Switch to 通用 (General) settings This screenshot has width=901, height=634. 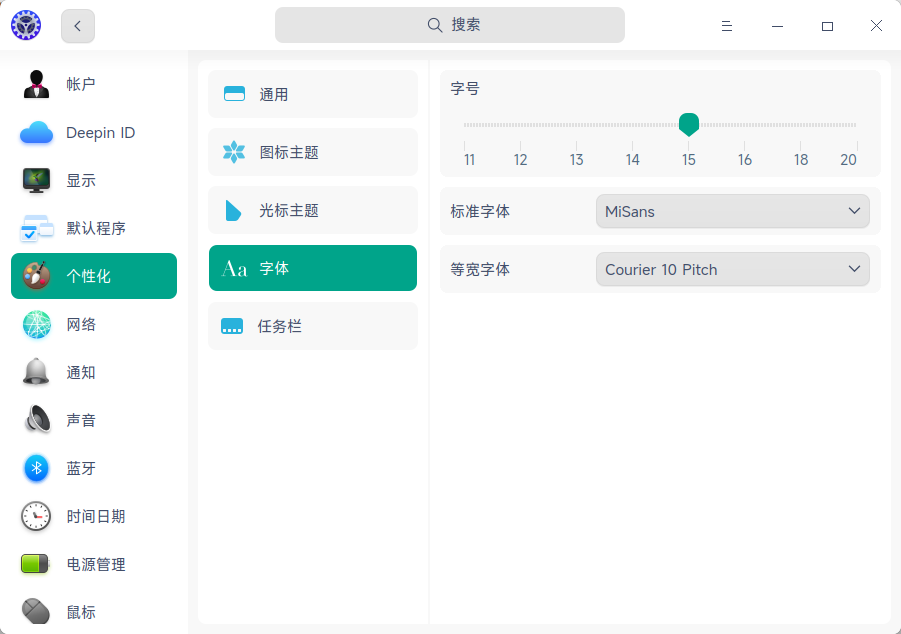coord(312,93)
